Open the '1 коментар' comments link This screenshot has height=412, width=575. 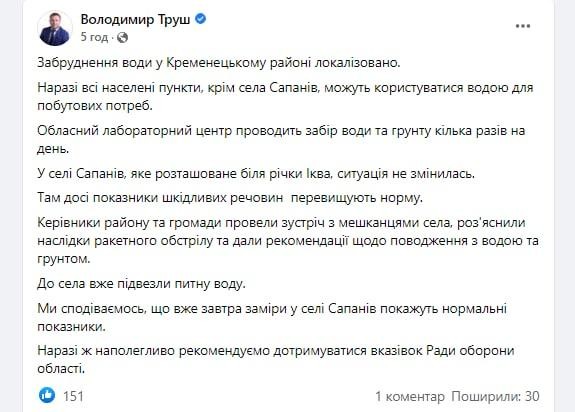(x=410, y=396)
